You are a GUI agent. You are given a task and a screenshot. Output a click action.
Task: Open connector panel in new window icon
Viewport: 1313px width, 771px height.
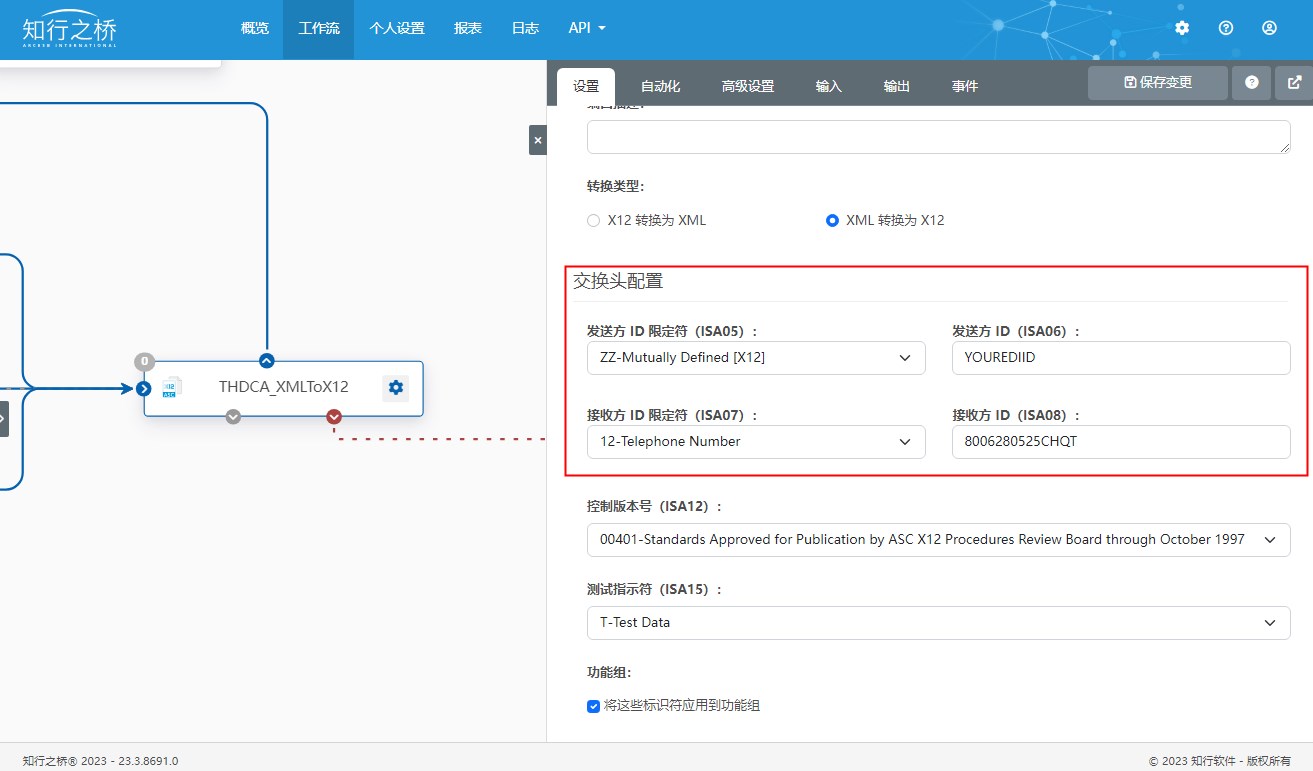tap(1294, 83)
